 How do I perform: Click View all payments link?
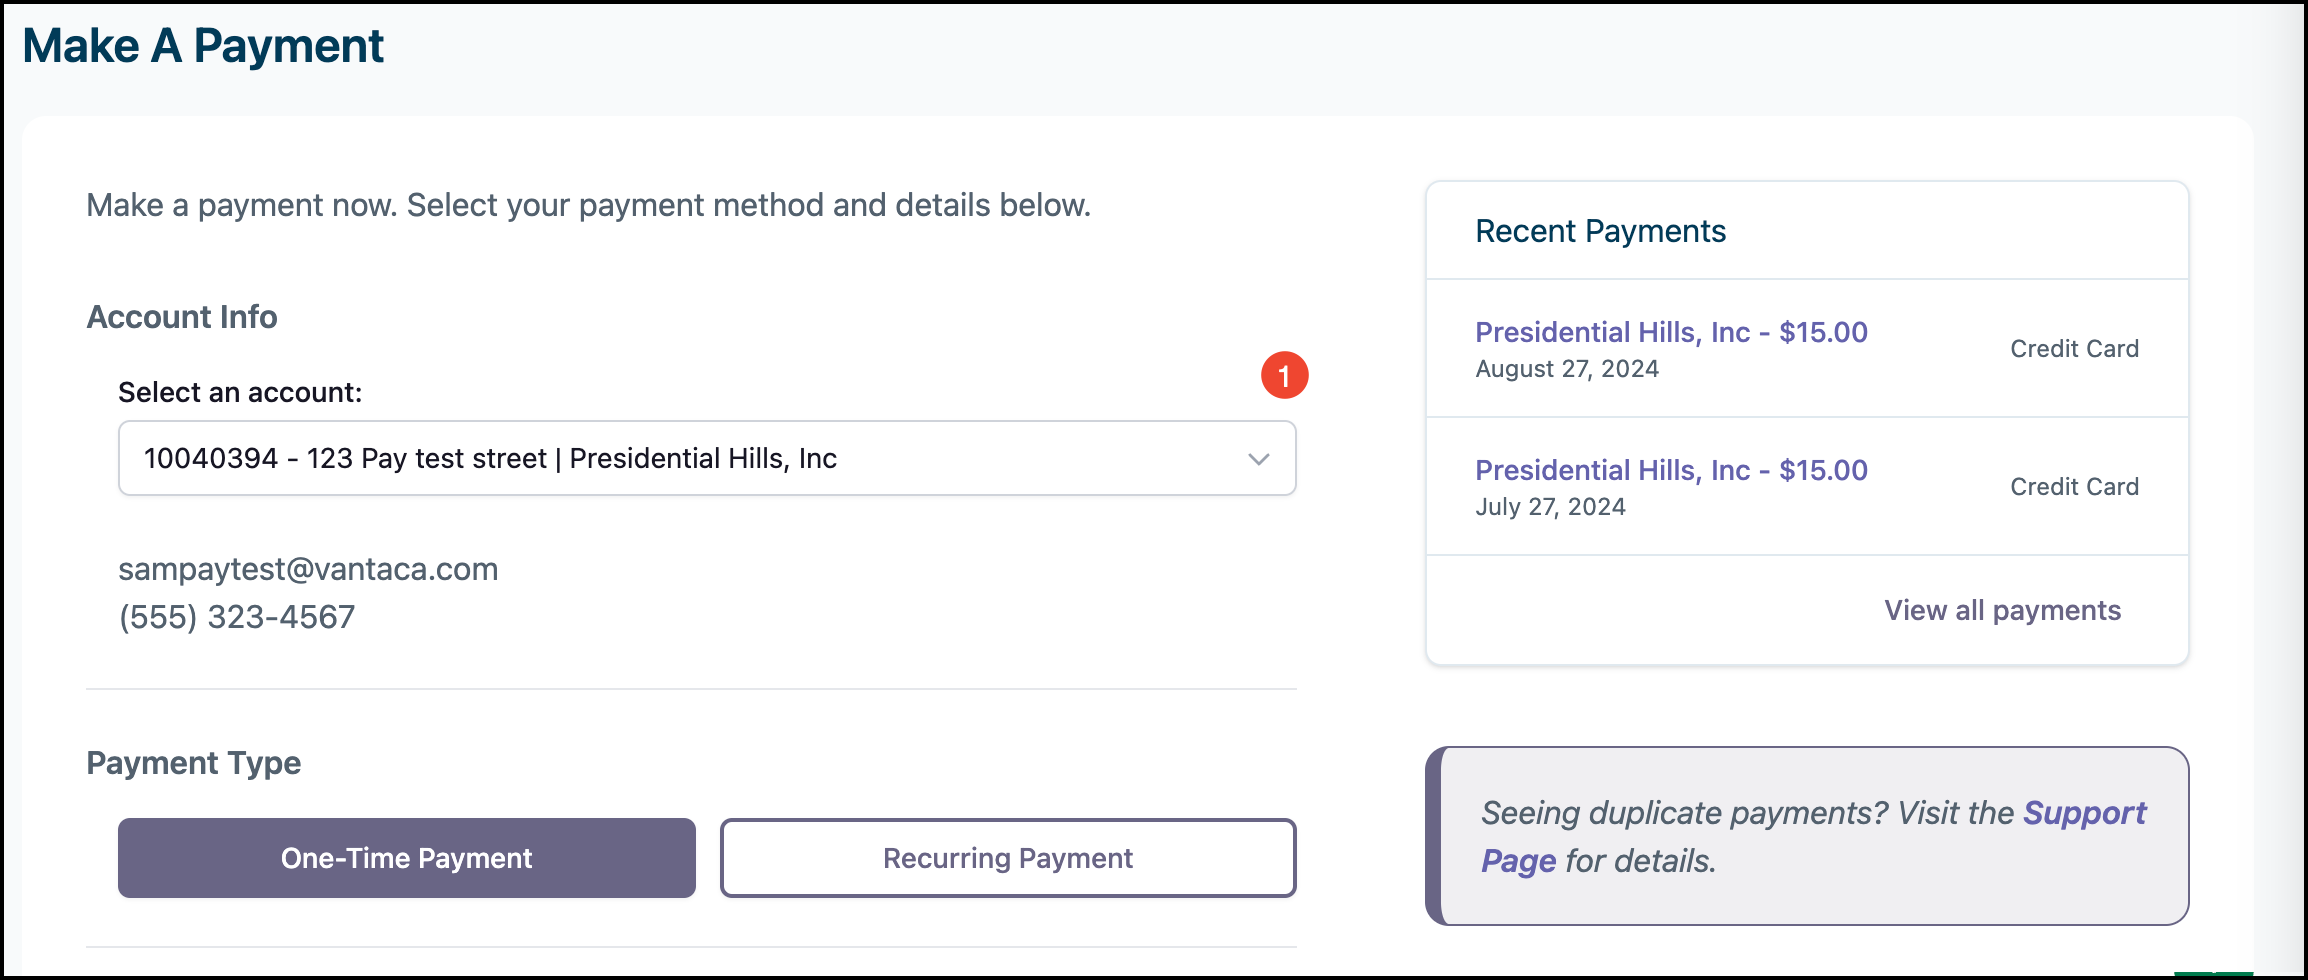coord(2002,611)
